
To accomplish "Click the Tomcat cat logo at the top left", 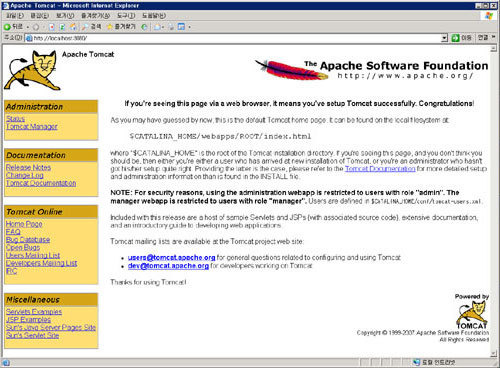I will tap(32, 70).
